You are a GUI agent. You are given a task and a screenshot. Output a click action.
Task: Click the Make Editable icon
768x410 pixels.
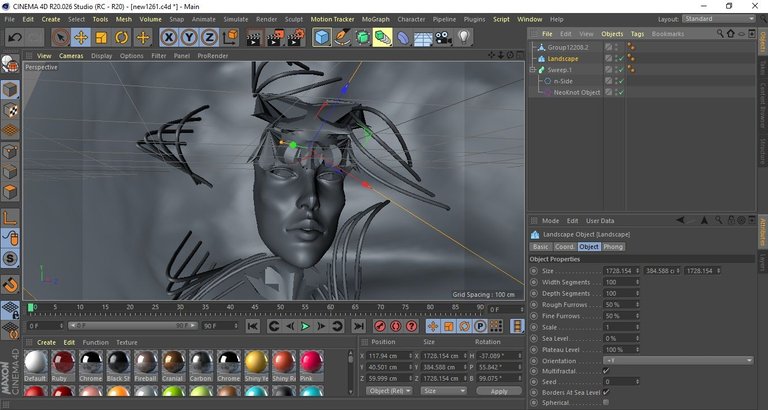point(10,64)
